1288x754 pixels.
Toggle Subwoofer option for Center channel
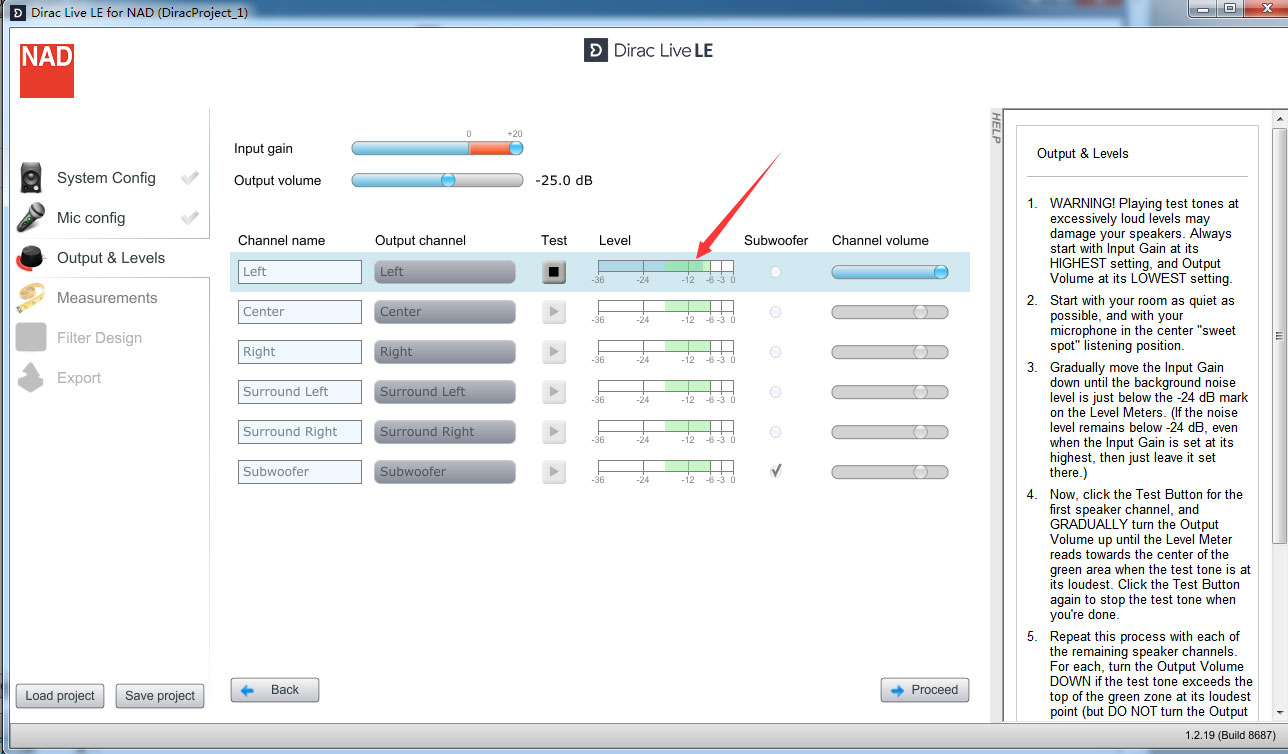point(776,312)
